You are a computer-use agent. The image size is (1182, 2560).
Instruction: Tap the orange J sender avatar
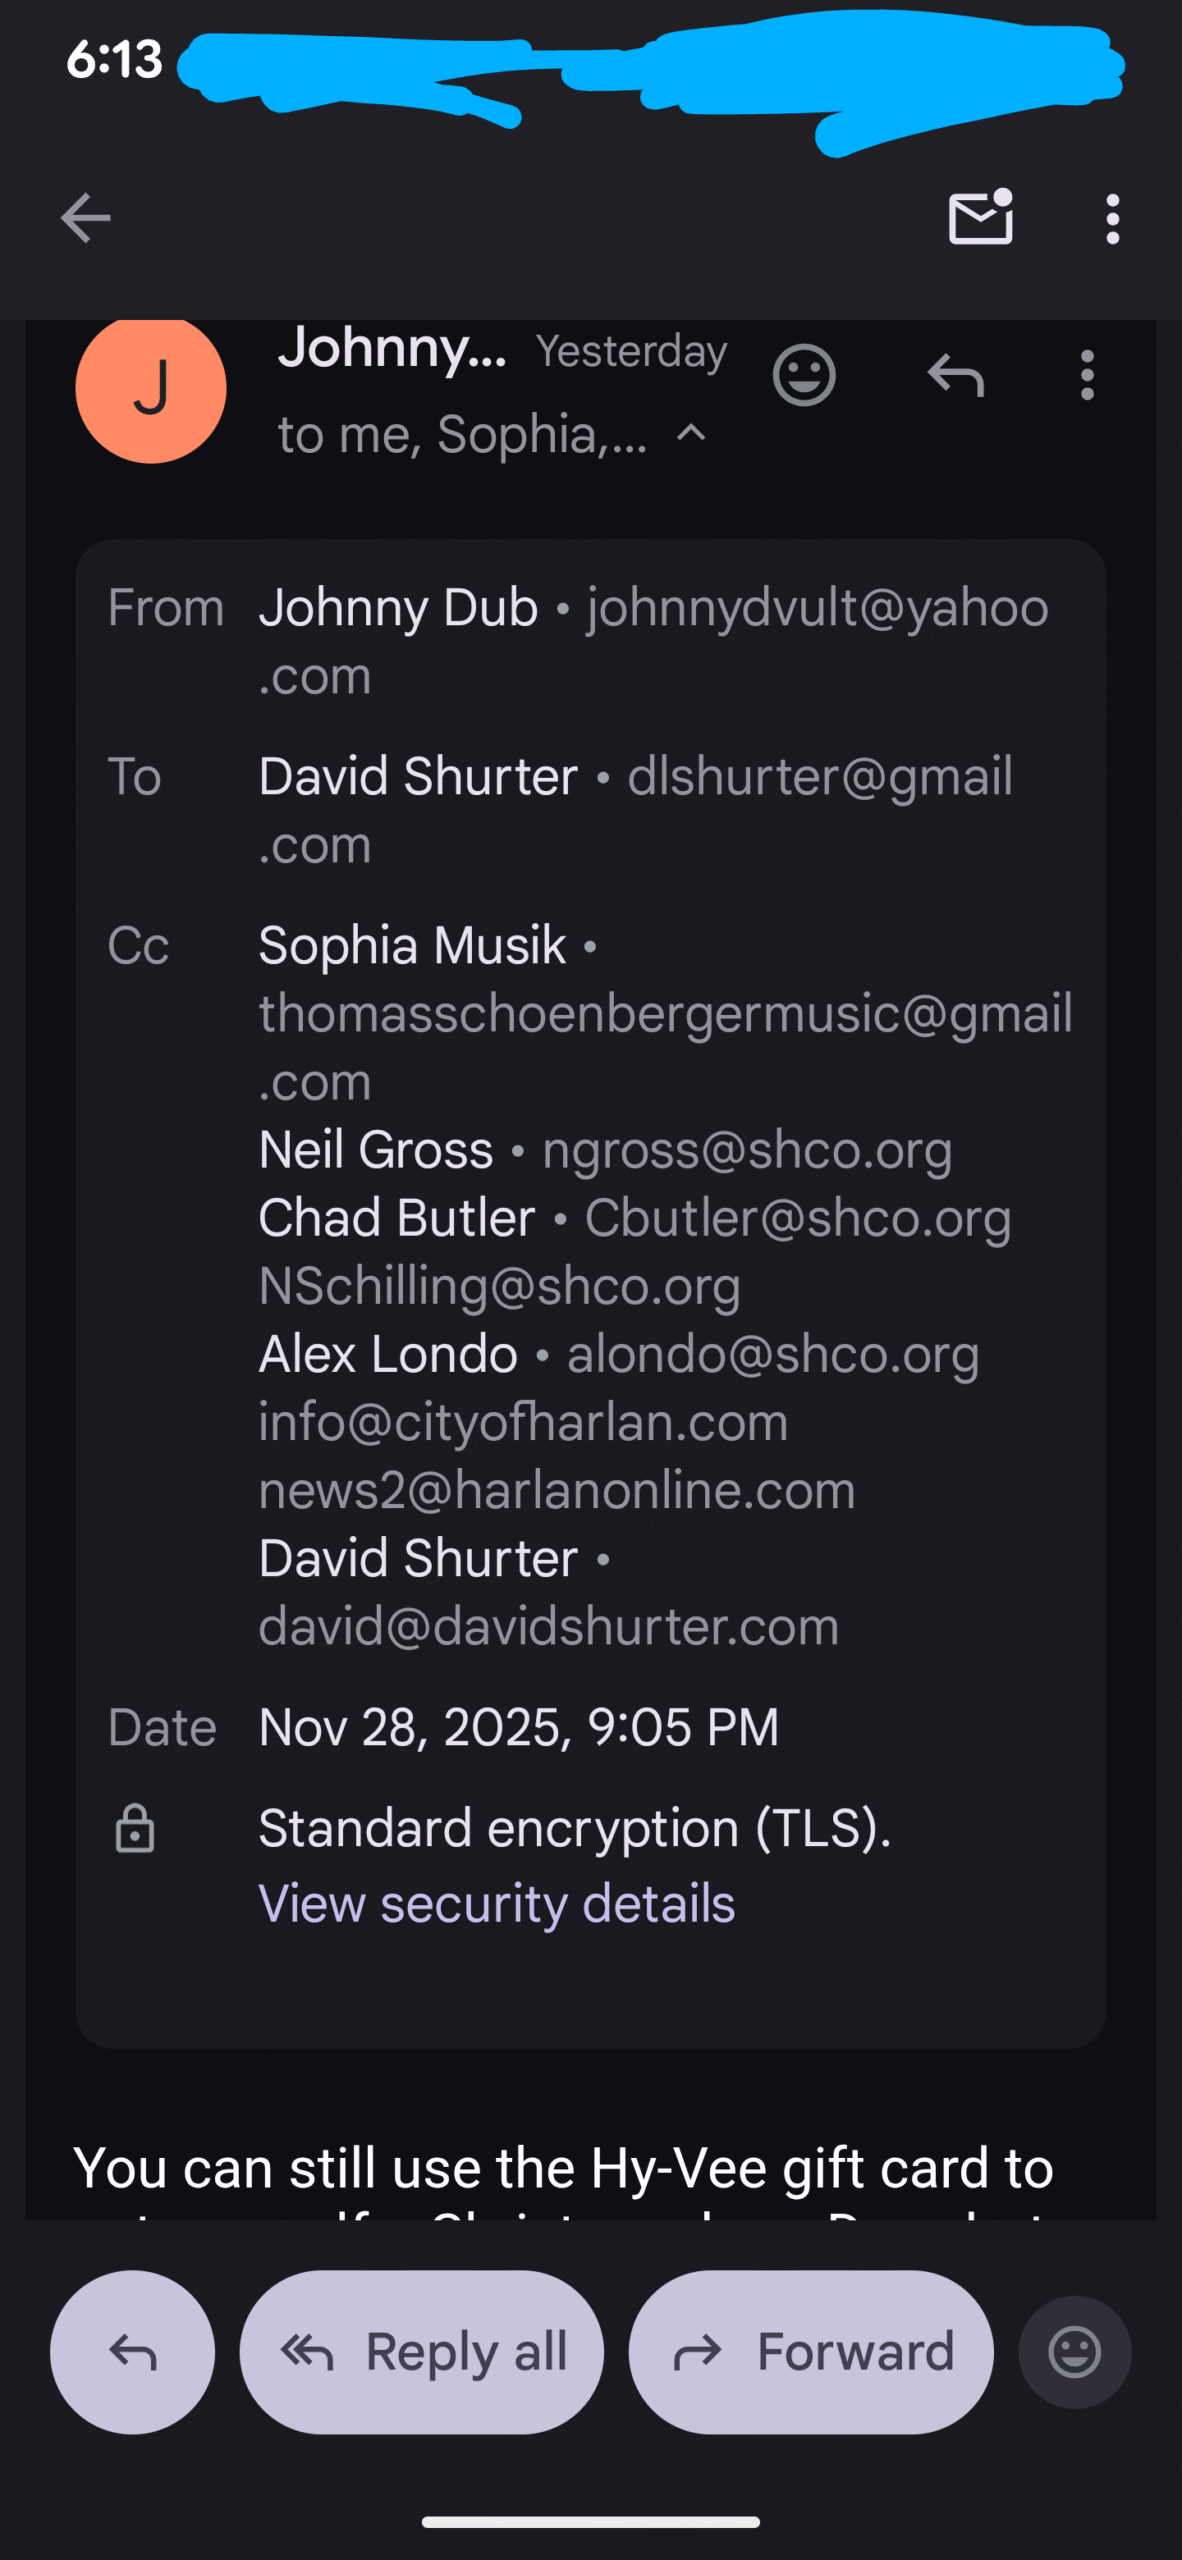(151, 388)
